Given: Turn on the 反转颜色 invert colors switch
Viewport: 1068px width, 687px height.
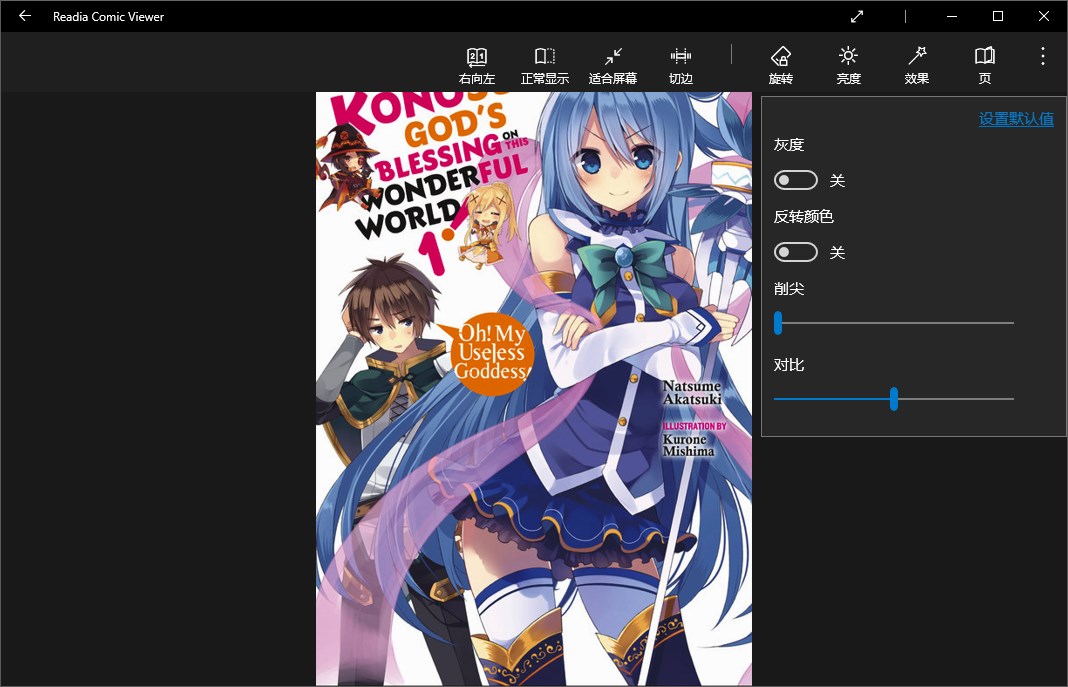Looking at the screenshot, I should [796, 252].
